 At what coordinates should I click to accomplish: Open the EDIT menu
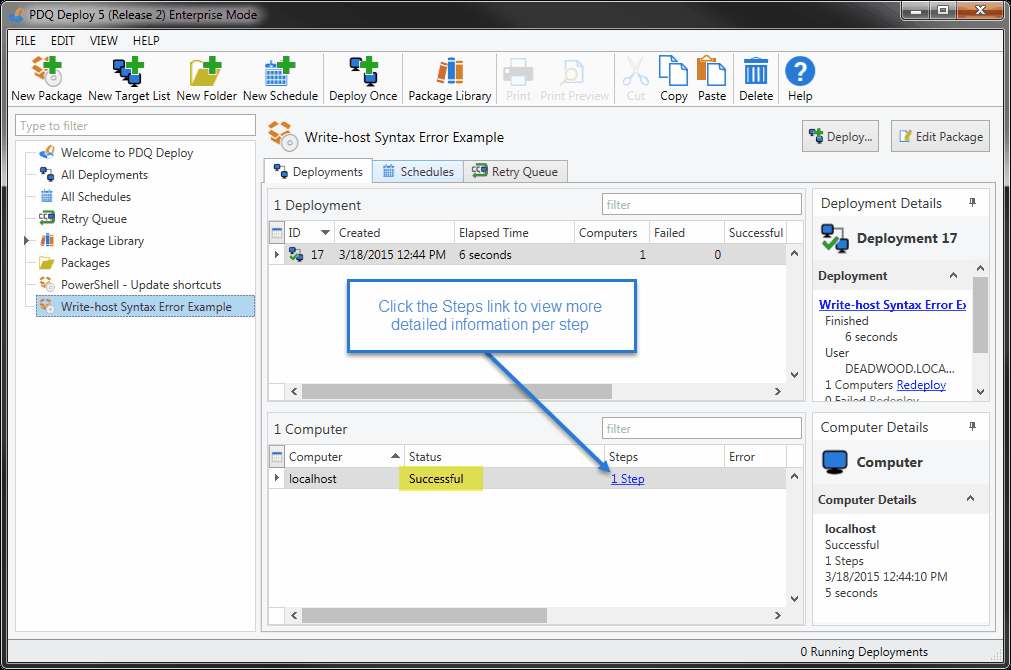pyautogui.click(x=63, y=41)
